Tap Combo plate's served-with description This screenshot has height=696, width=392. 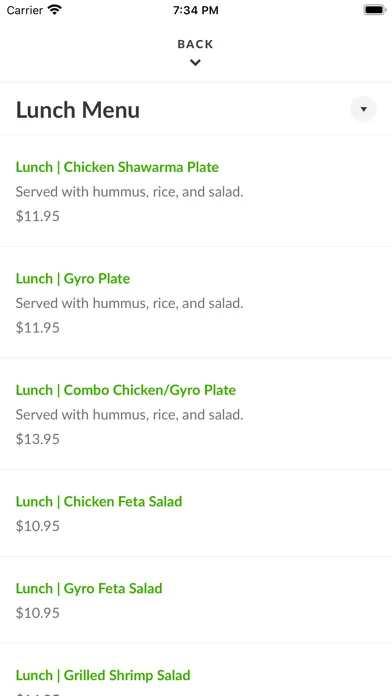tap(130, 415)
